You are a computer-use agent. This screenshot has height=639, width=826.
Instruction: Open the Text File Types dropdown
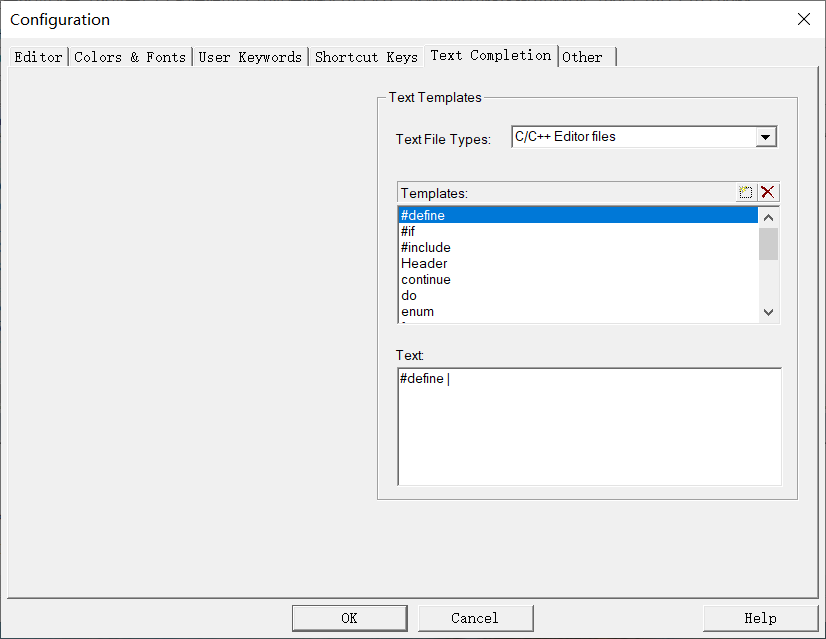(766, 137)
